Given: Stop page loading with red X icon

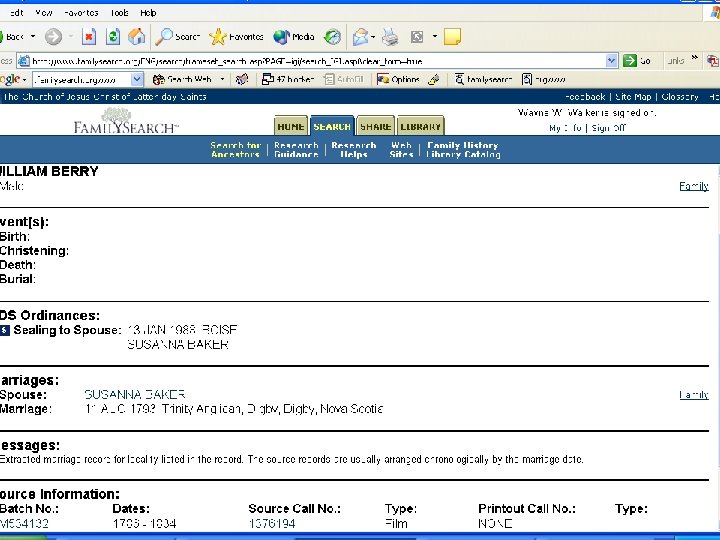Looking at the screenshot, I should (x=89, y=37).
